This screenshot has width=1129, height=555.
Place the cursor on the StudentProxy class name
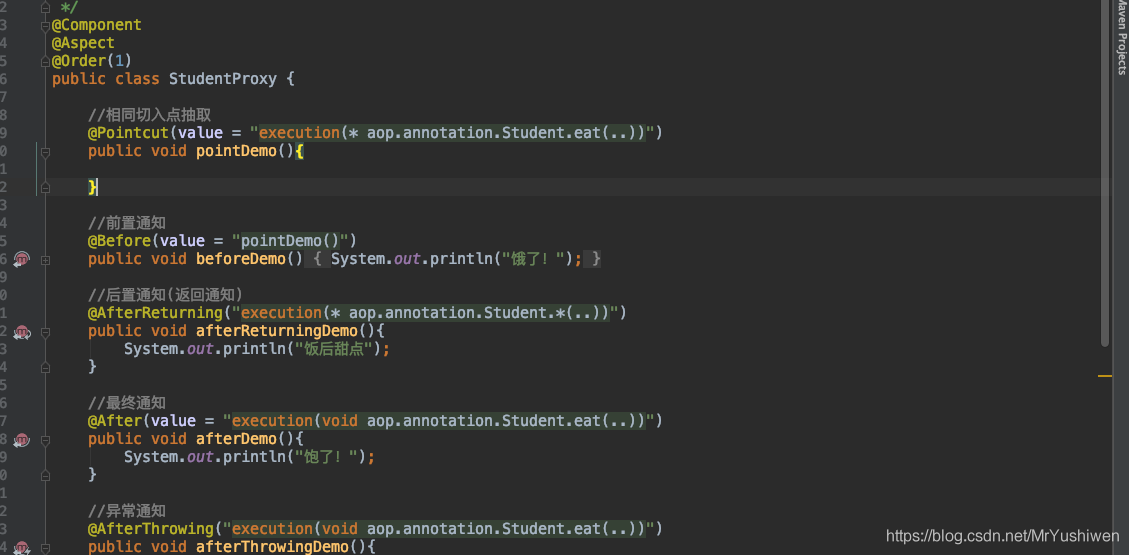(x=222, y=79)
